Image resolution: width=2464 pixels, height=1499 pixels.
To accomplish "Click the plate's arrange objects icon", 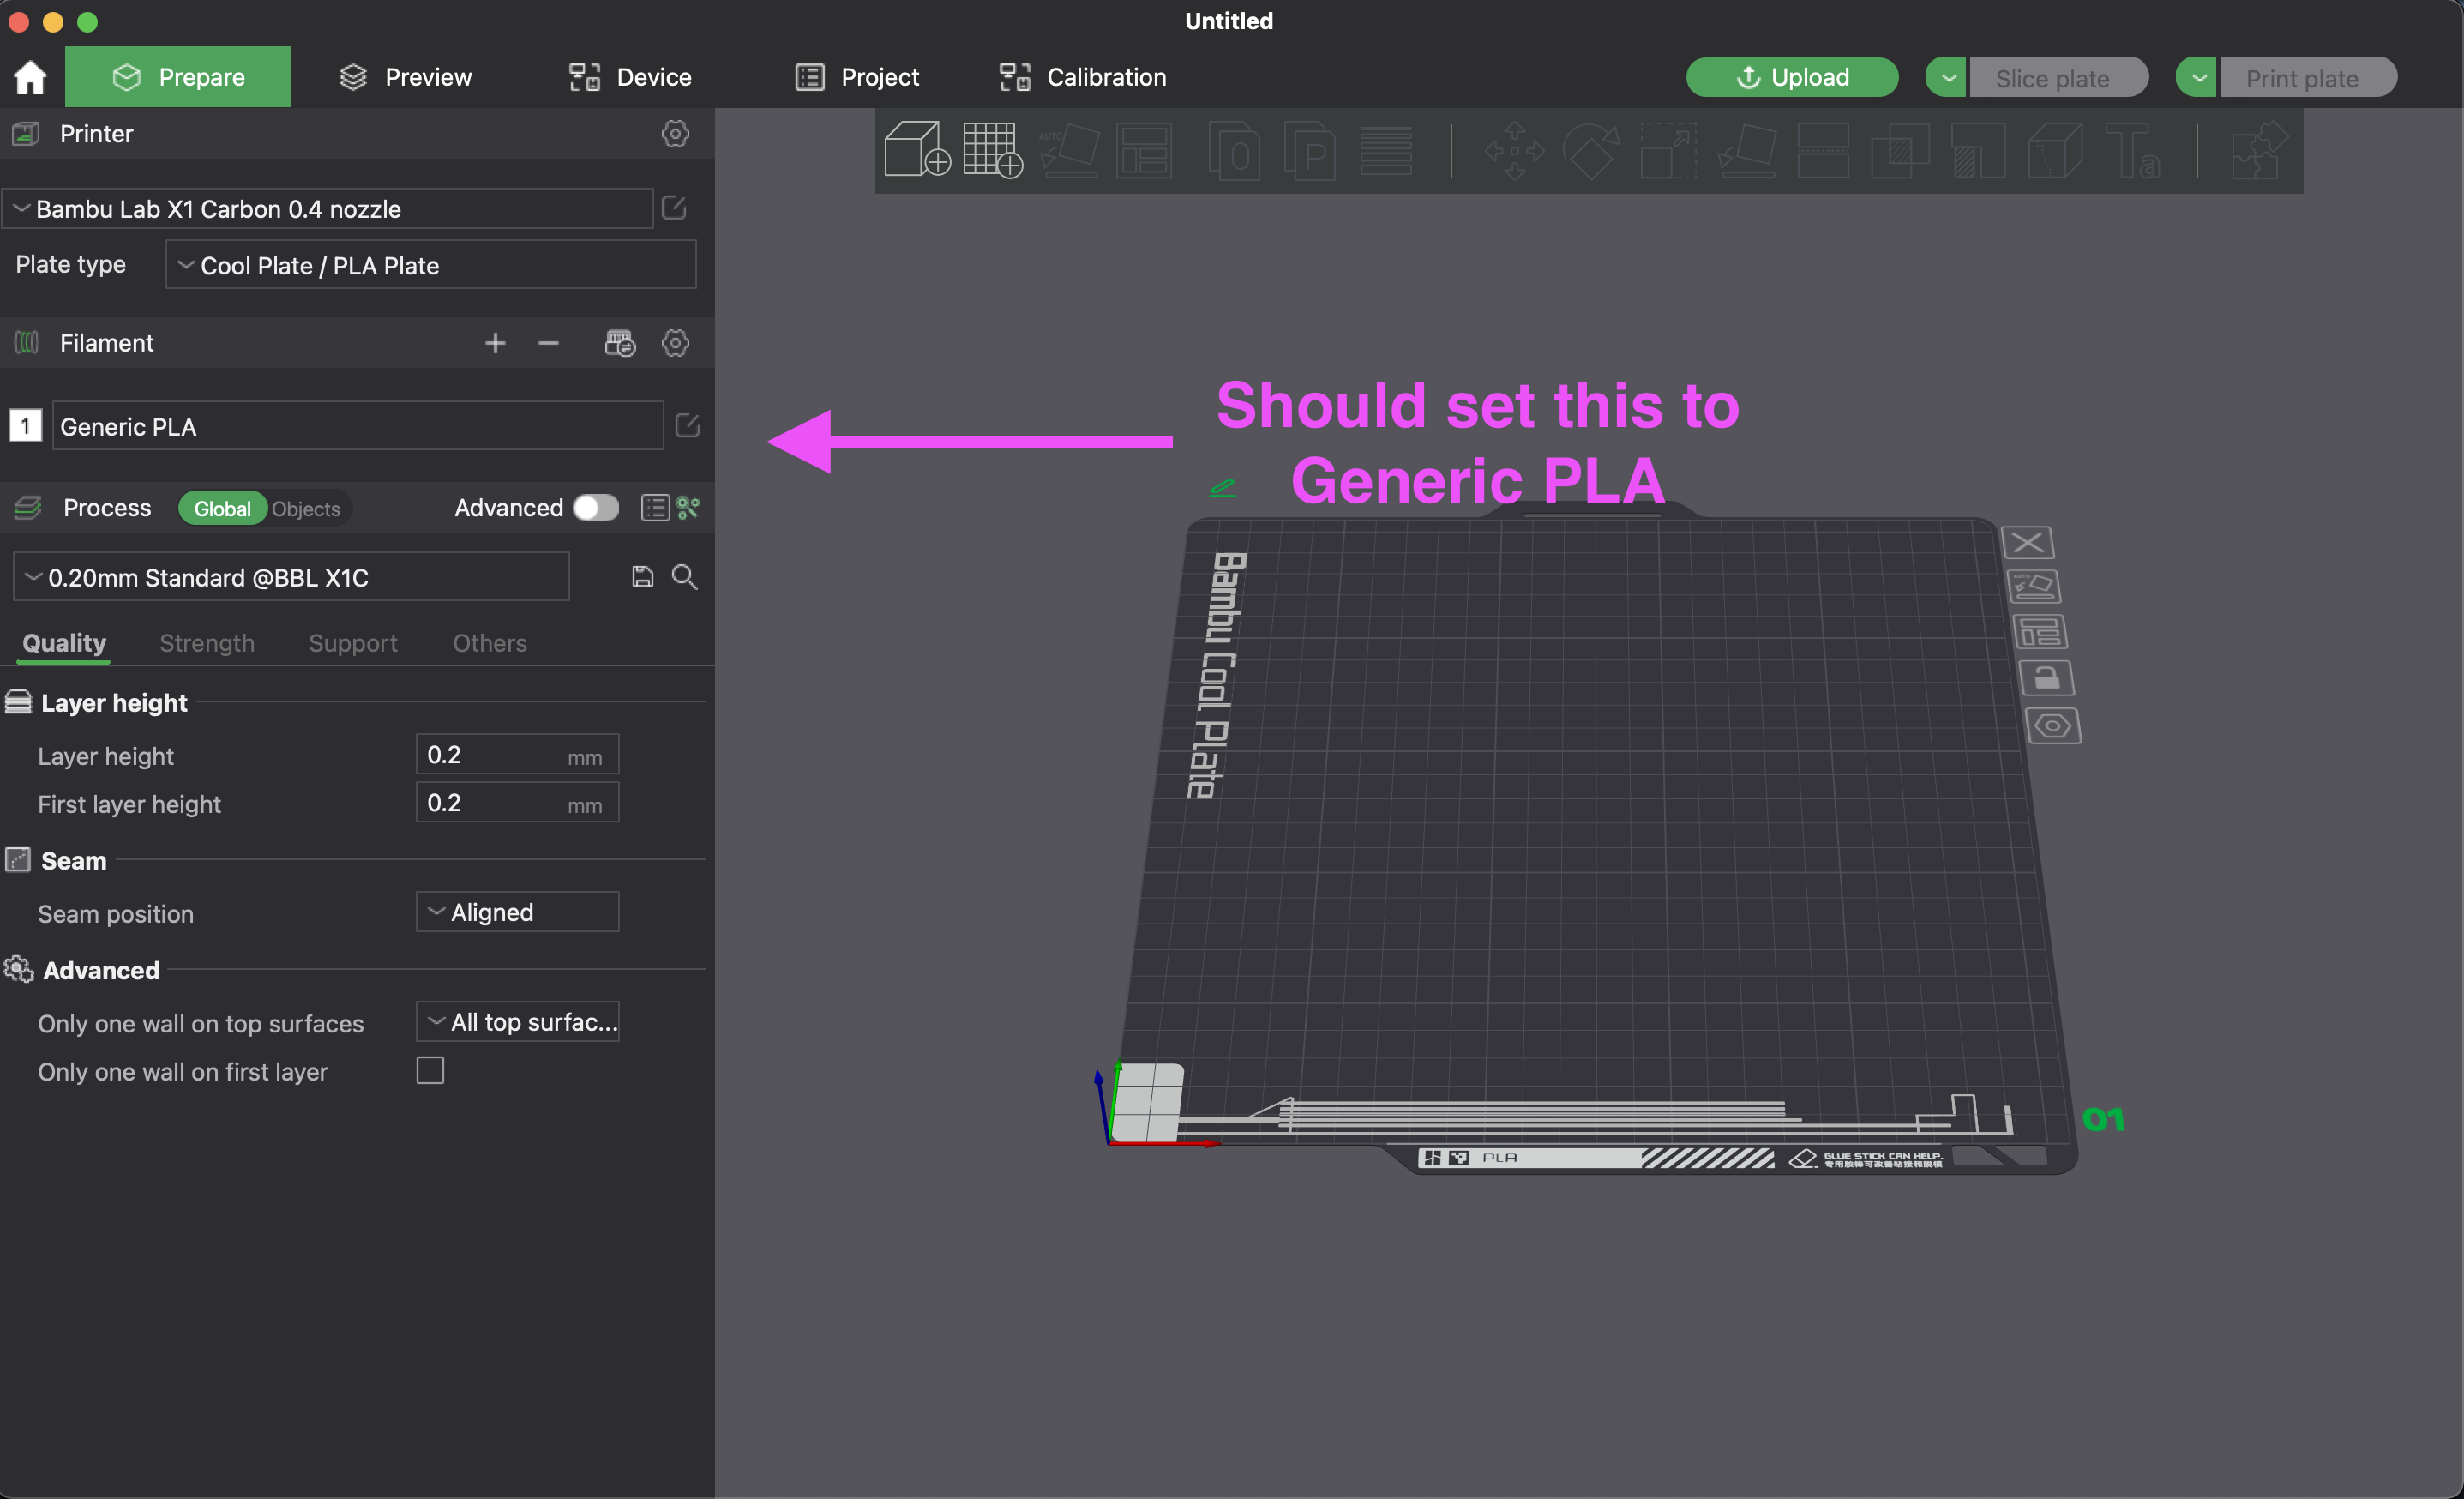I will (x=2039, y=632).
